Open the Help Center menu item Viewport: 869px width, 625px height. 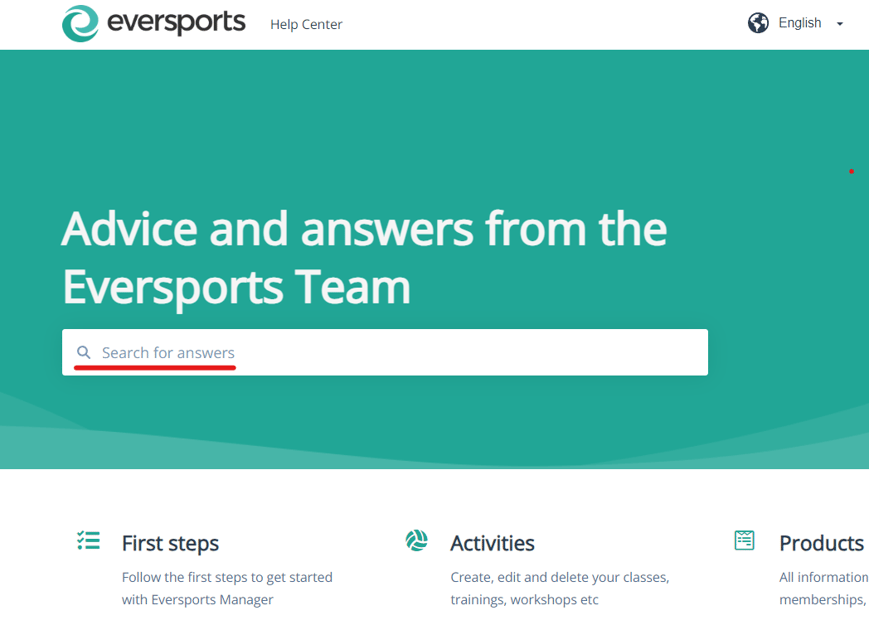pyautogui.click(x=306, y=24)
